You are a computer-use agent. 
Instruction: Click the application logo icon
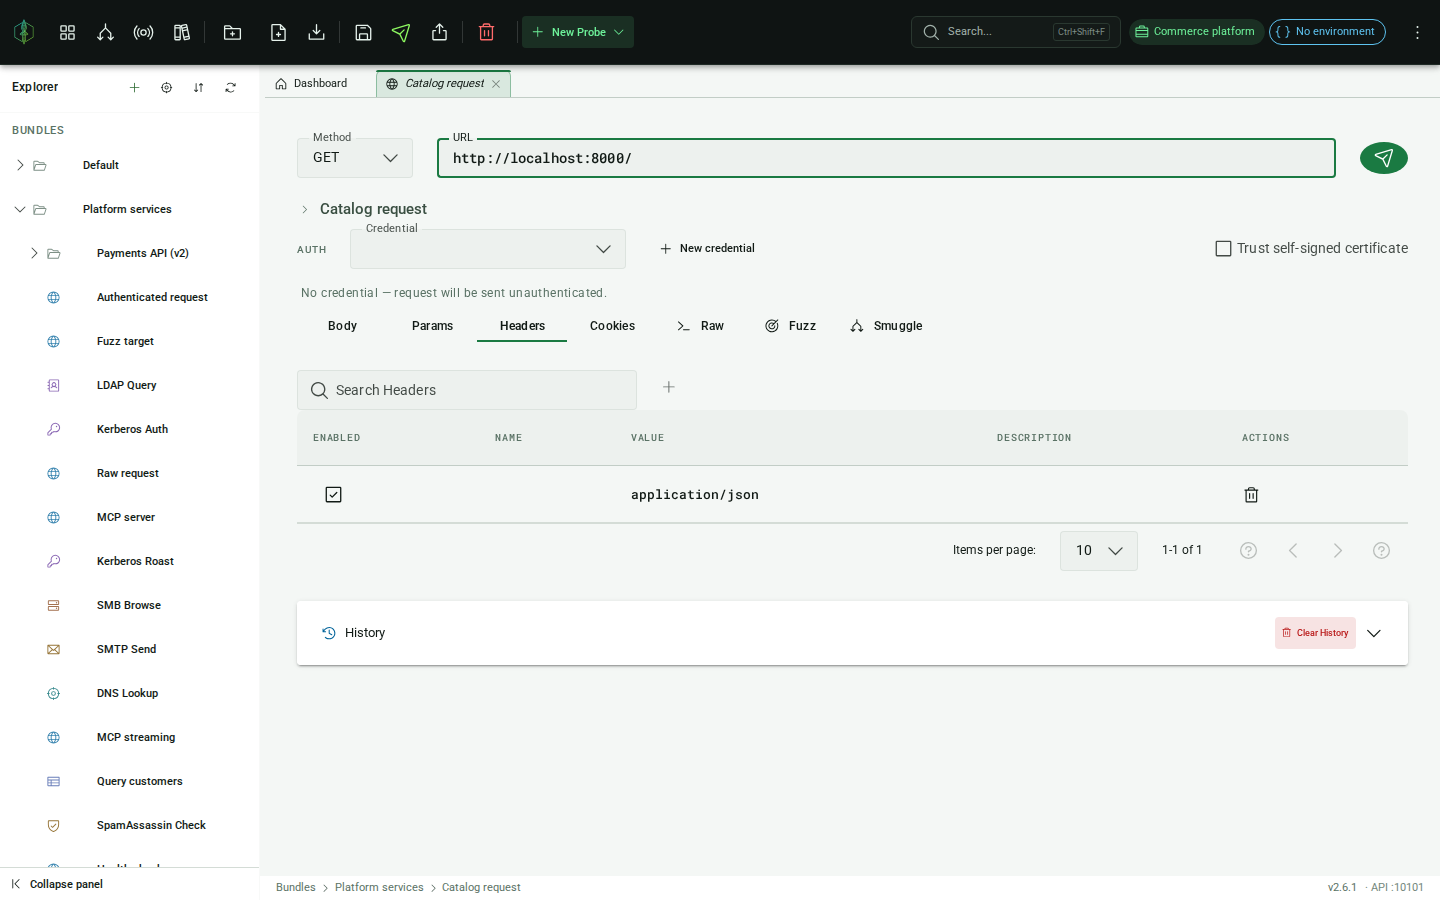(x=24, y=32)
